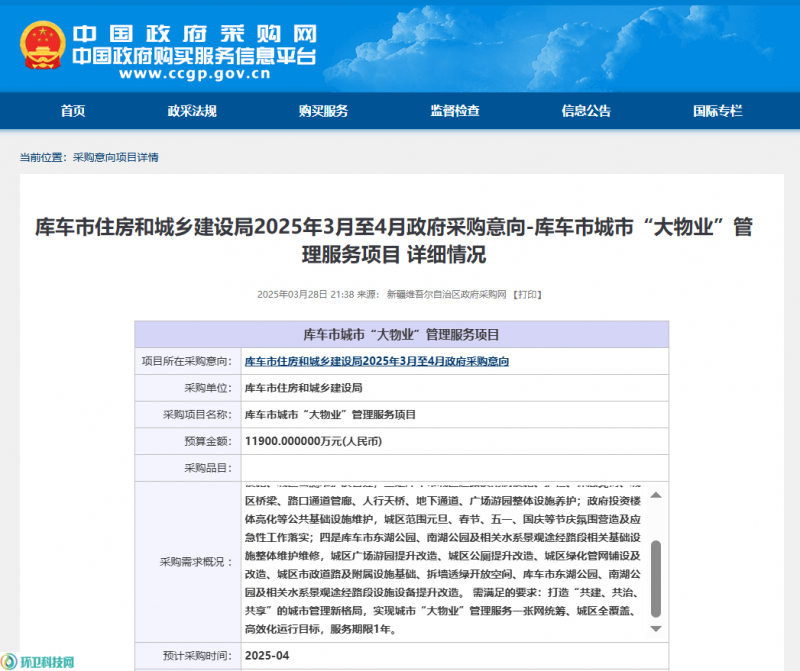Click the 中国政府采购网 site title
800x671 pixels.
(x=194, y=34)
